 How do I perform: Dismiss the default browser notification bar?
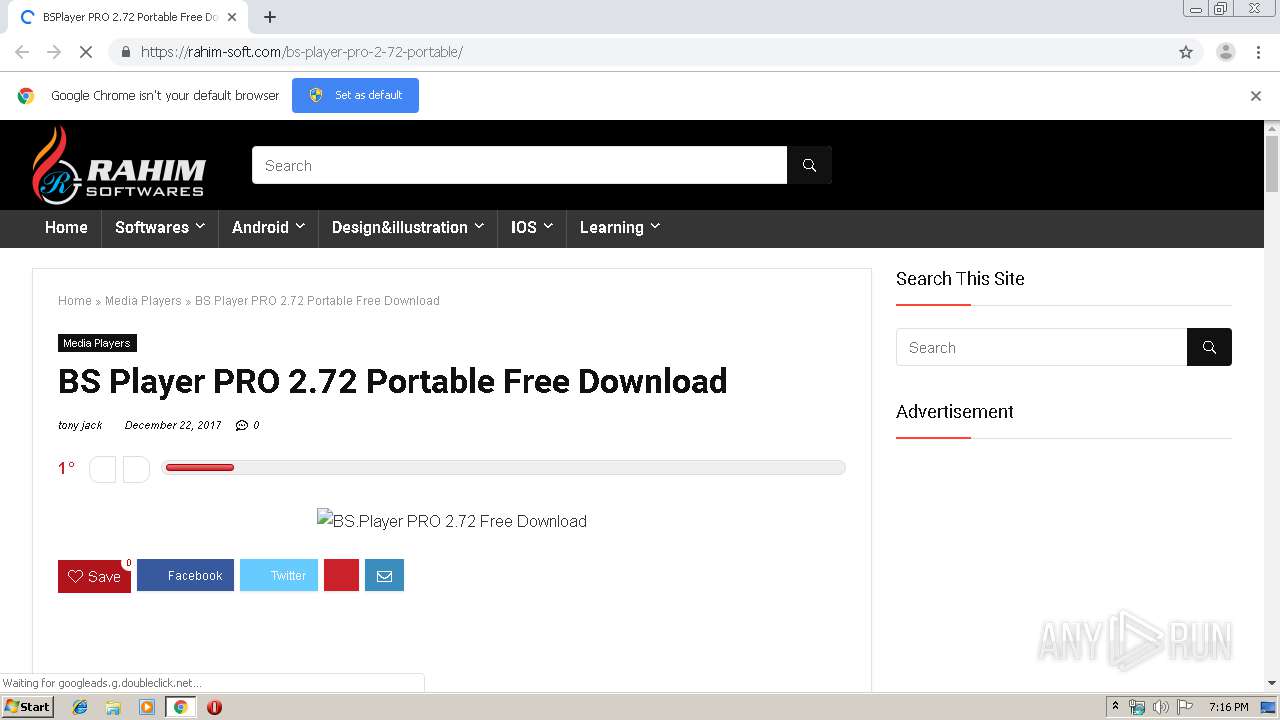click(1255, 96)
